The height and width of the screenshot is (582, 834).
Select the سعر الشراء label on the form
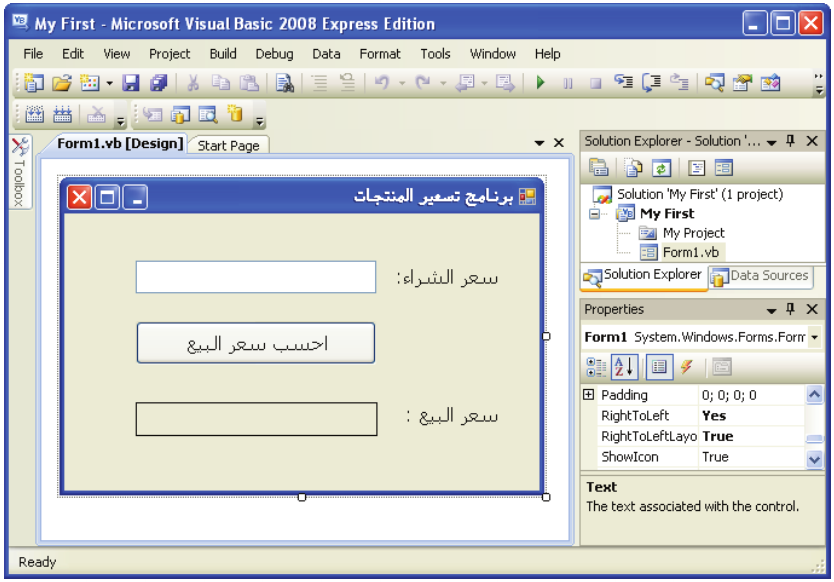pos(447,278)
